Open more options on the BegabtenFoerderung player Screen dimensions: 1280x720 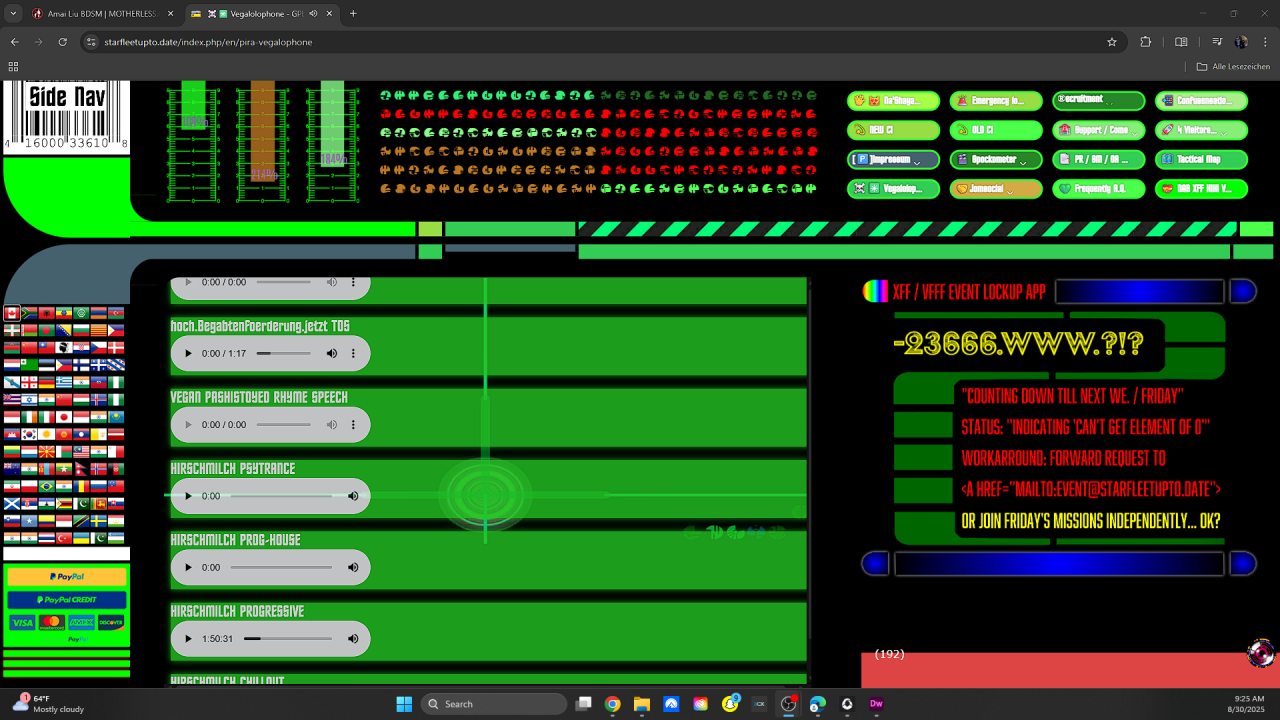[353, 354]
